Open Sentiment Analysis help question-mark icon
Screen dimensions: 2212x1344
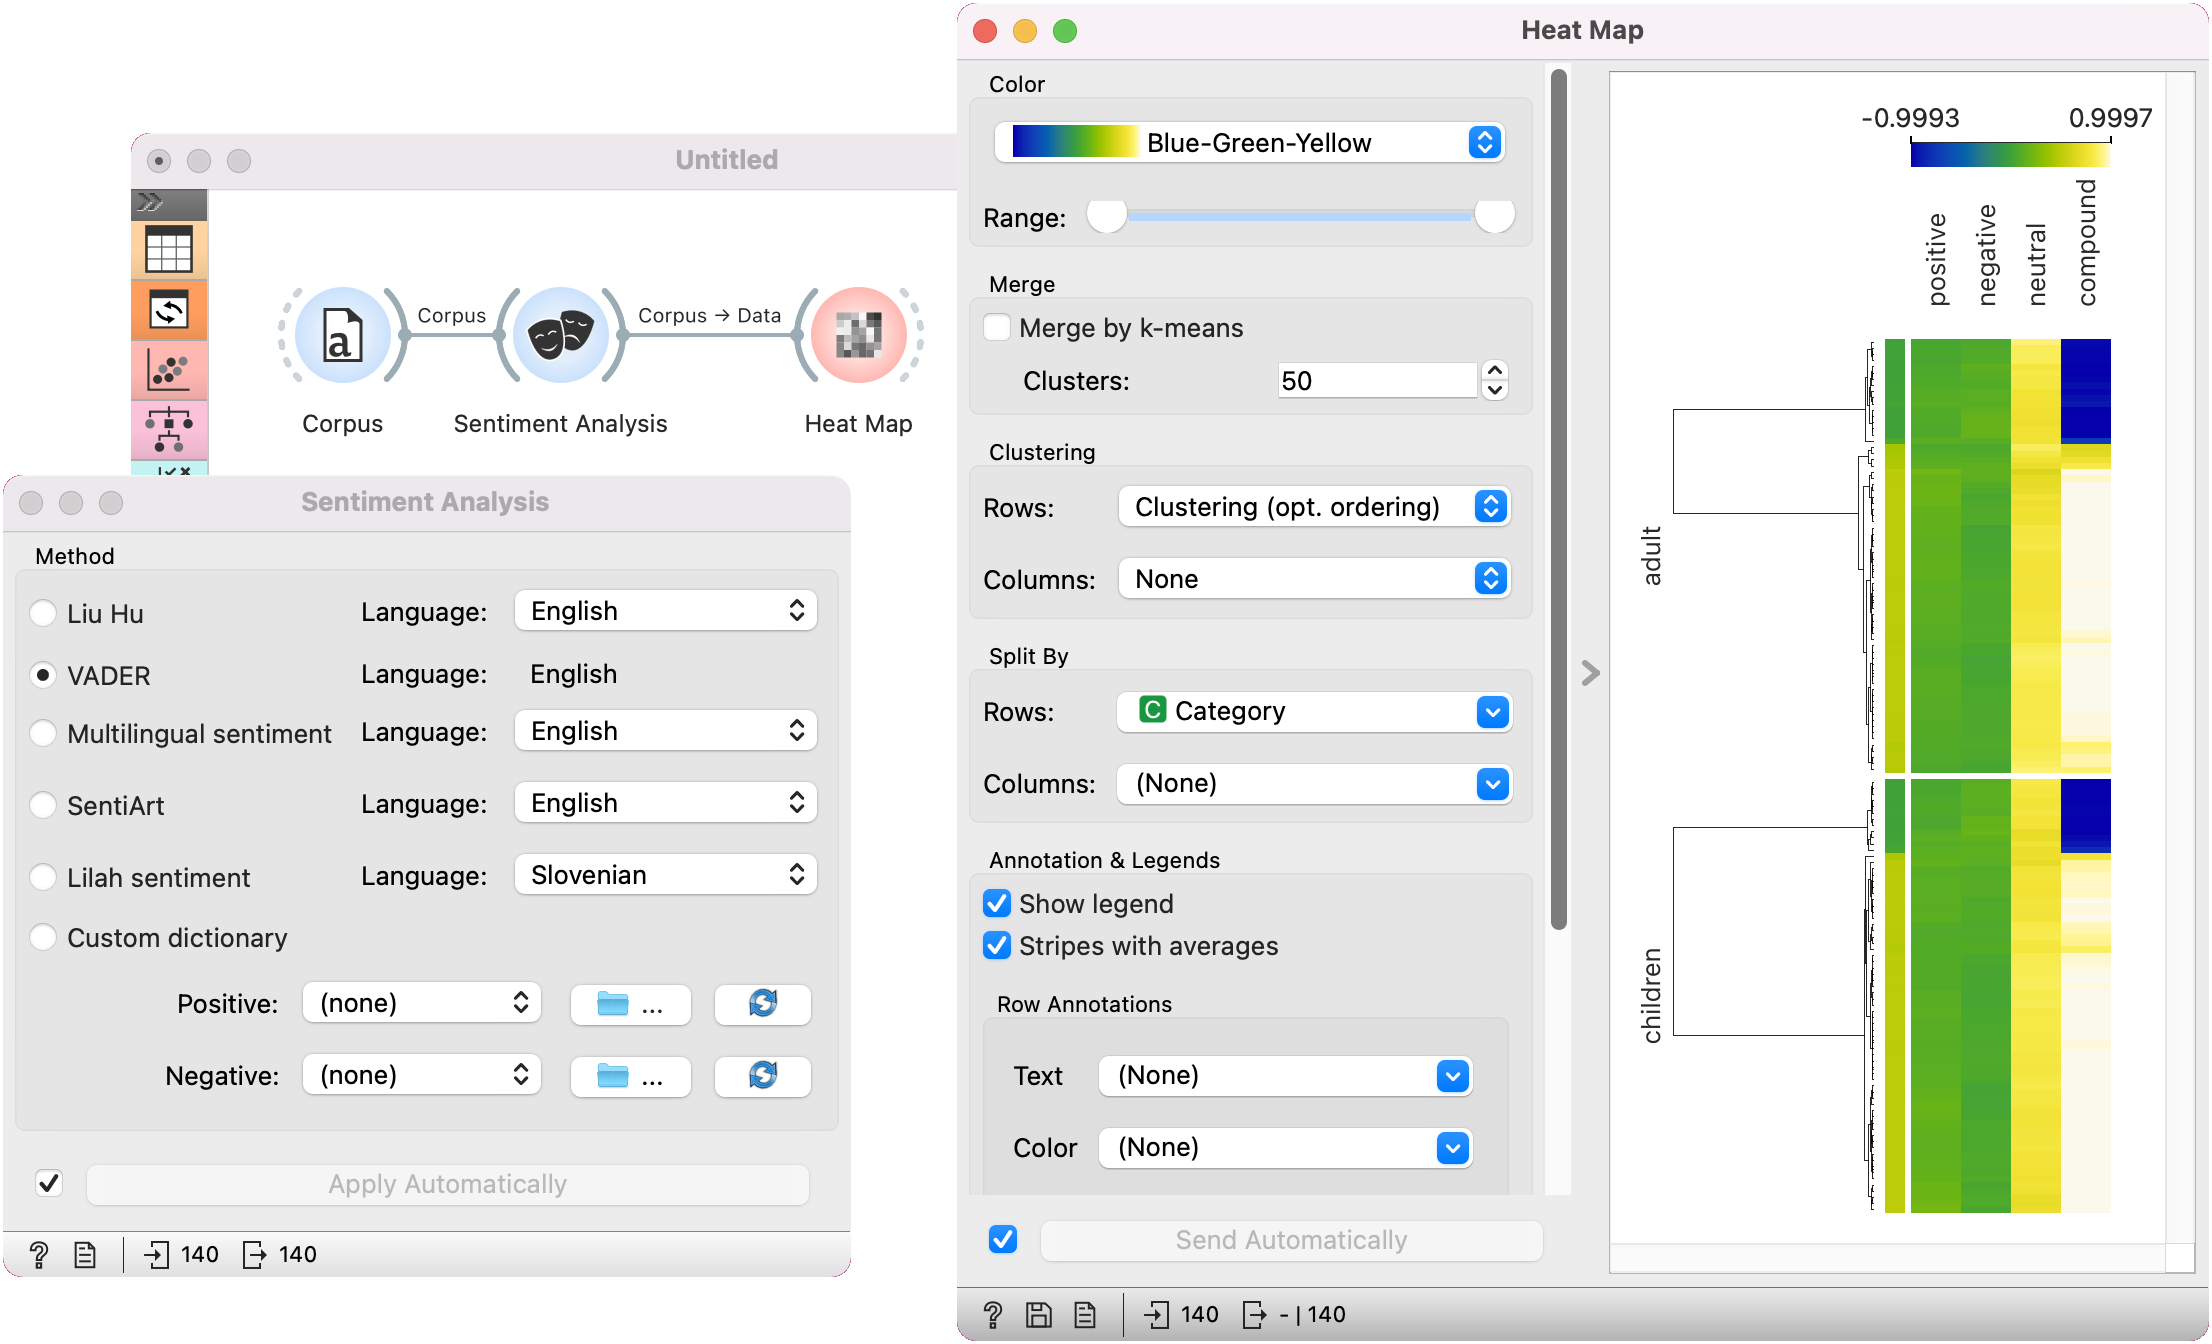point(39,1254)
